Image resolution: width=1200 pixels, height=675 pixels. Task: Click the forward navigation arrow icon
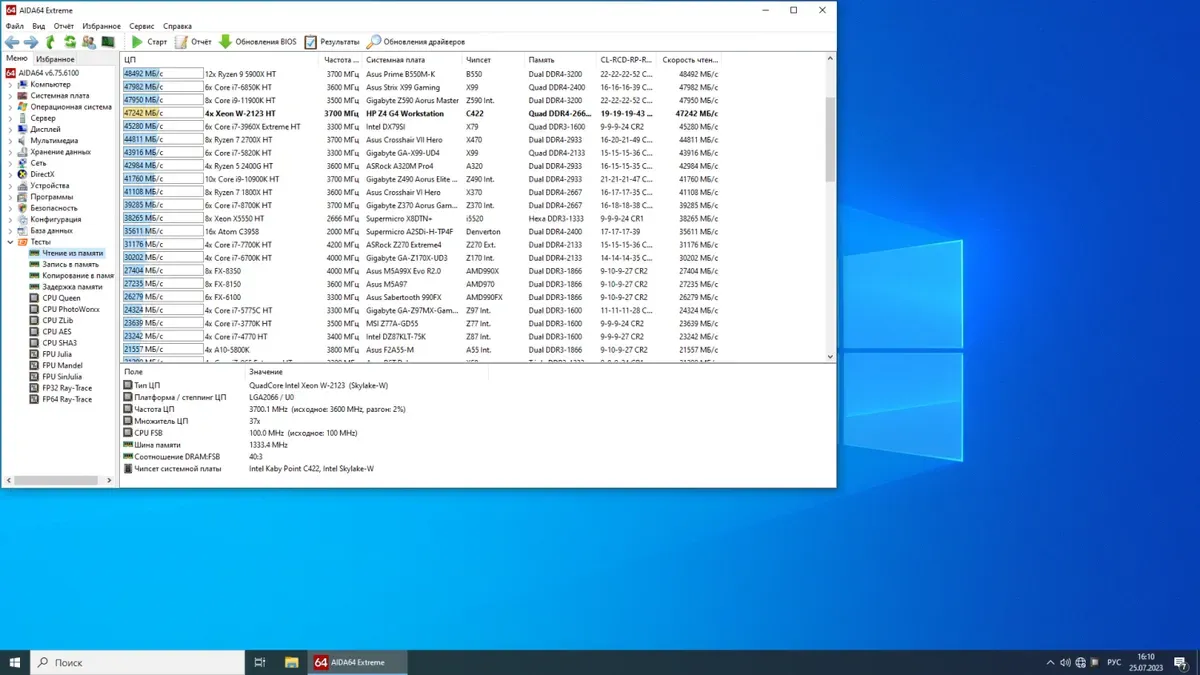(31, 42)
